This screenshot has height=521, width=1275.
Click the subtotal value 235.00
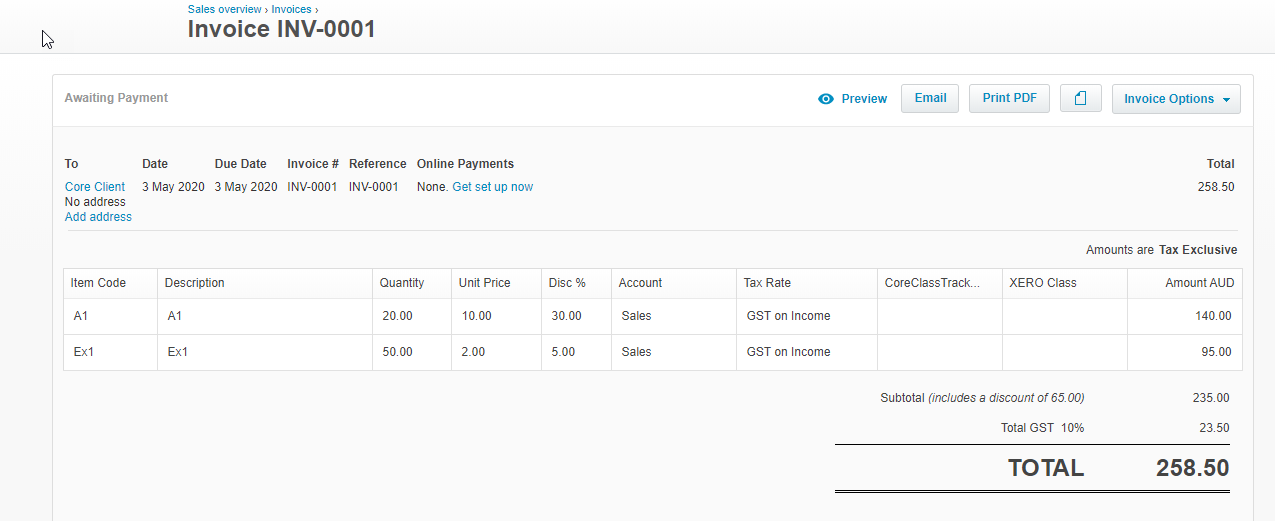pyautogui.click(x=1211, y=398)
